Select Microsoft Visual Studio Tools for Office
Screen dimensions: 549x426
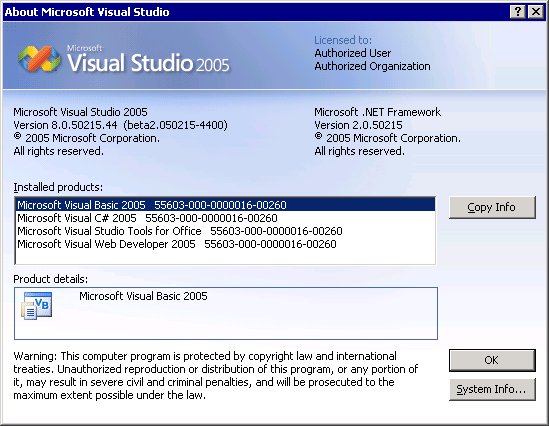click(x=225, y=231)
